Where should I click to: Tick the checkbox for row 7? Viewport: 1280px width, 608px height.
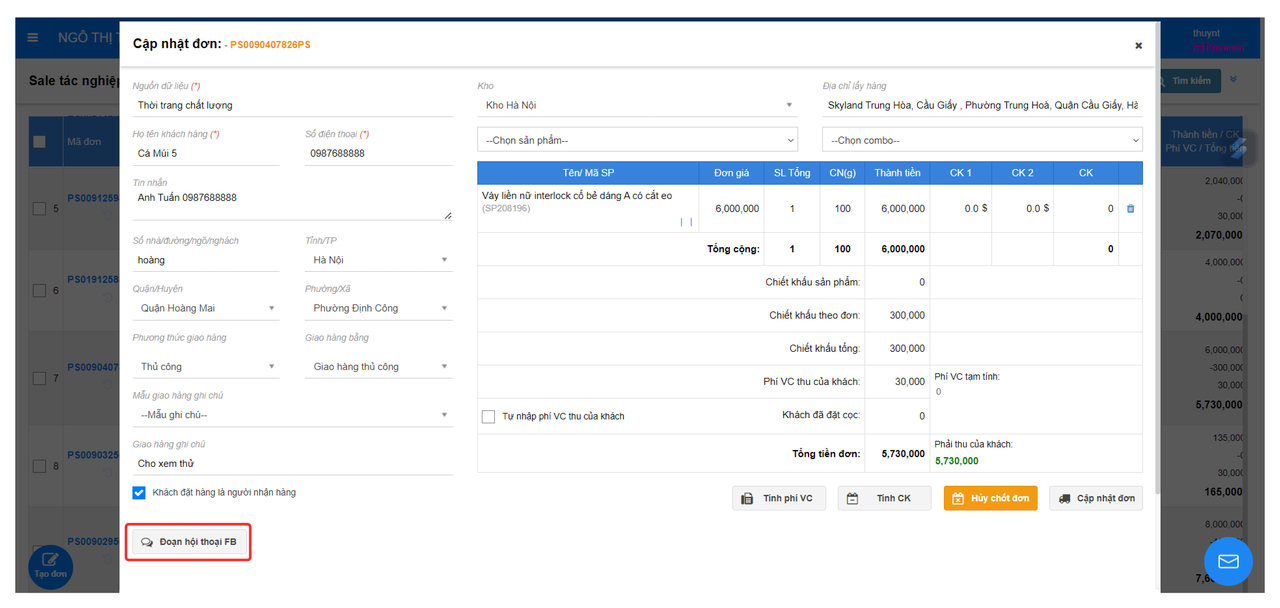click(39, 378)
